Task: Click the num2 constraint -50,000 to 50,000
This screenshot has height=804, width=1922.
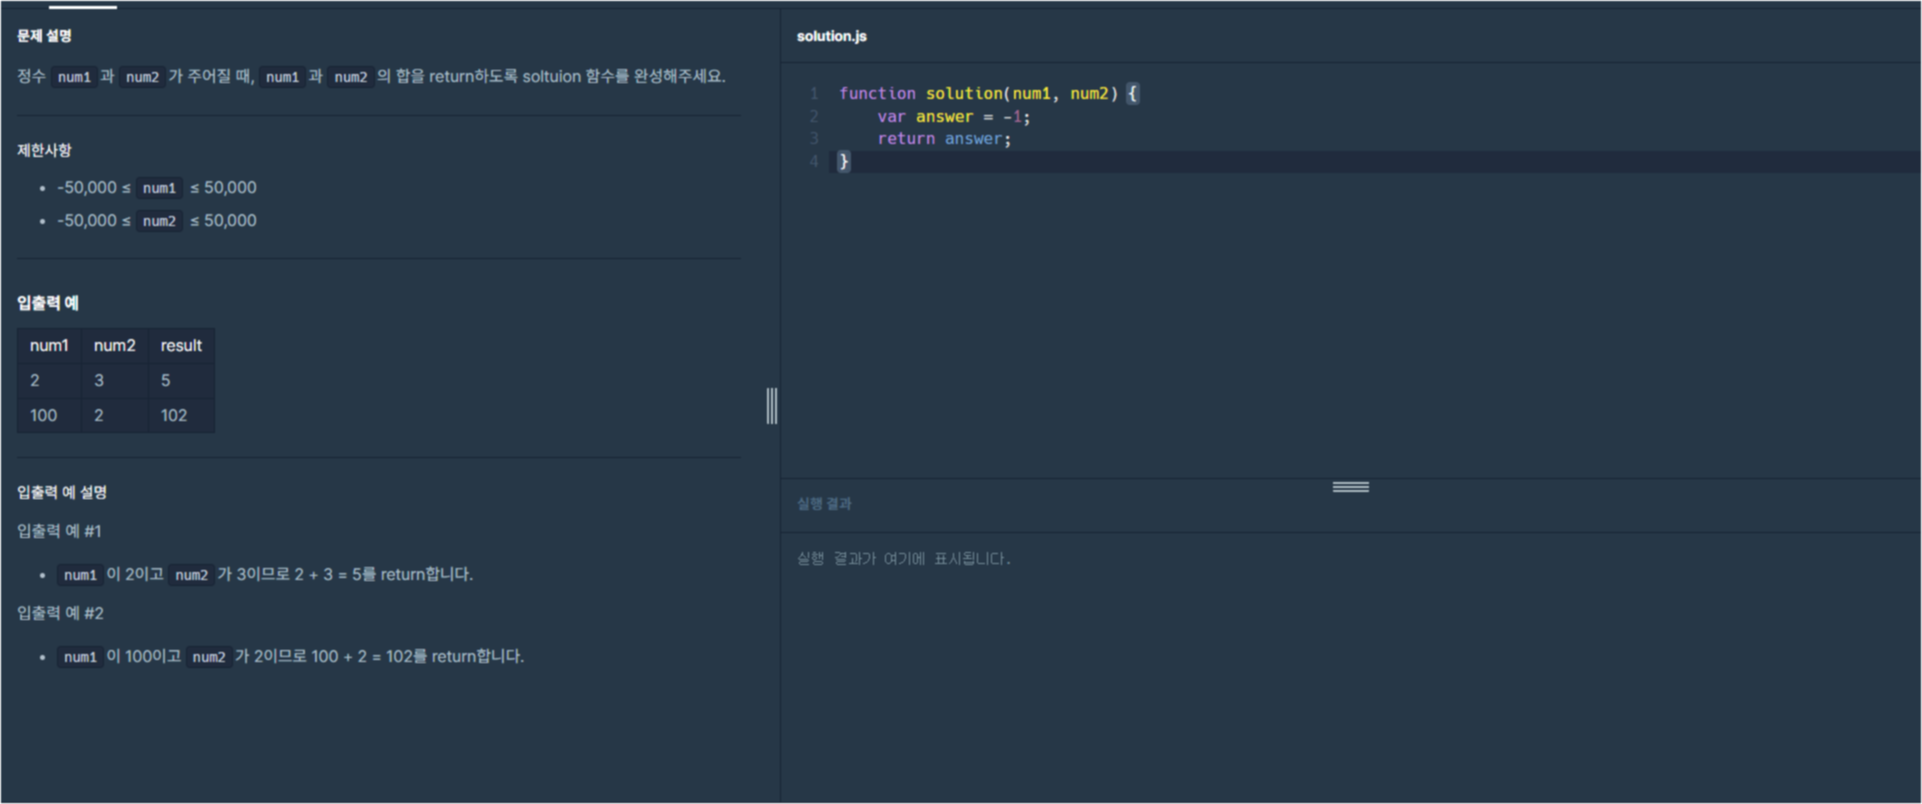Action: point(157,221)
